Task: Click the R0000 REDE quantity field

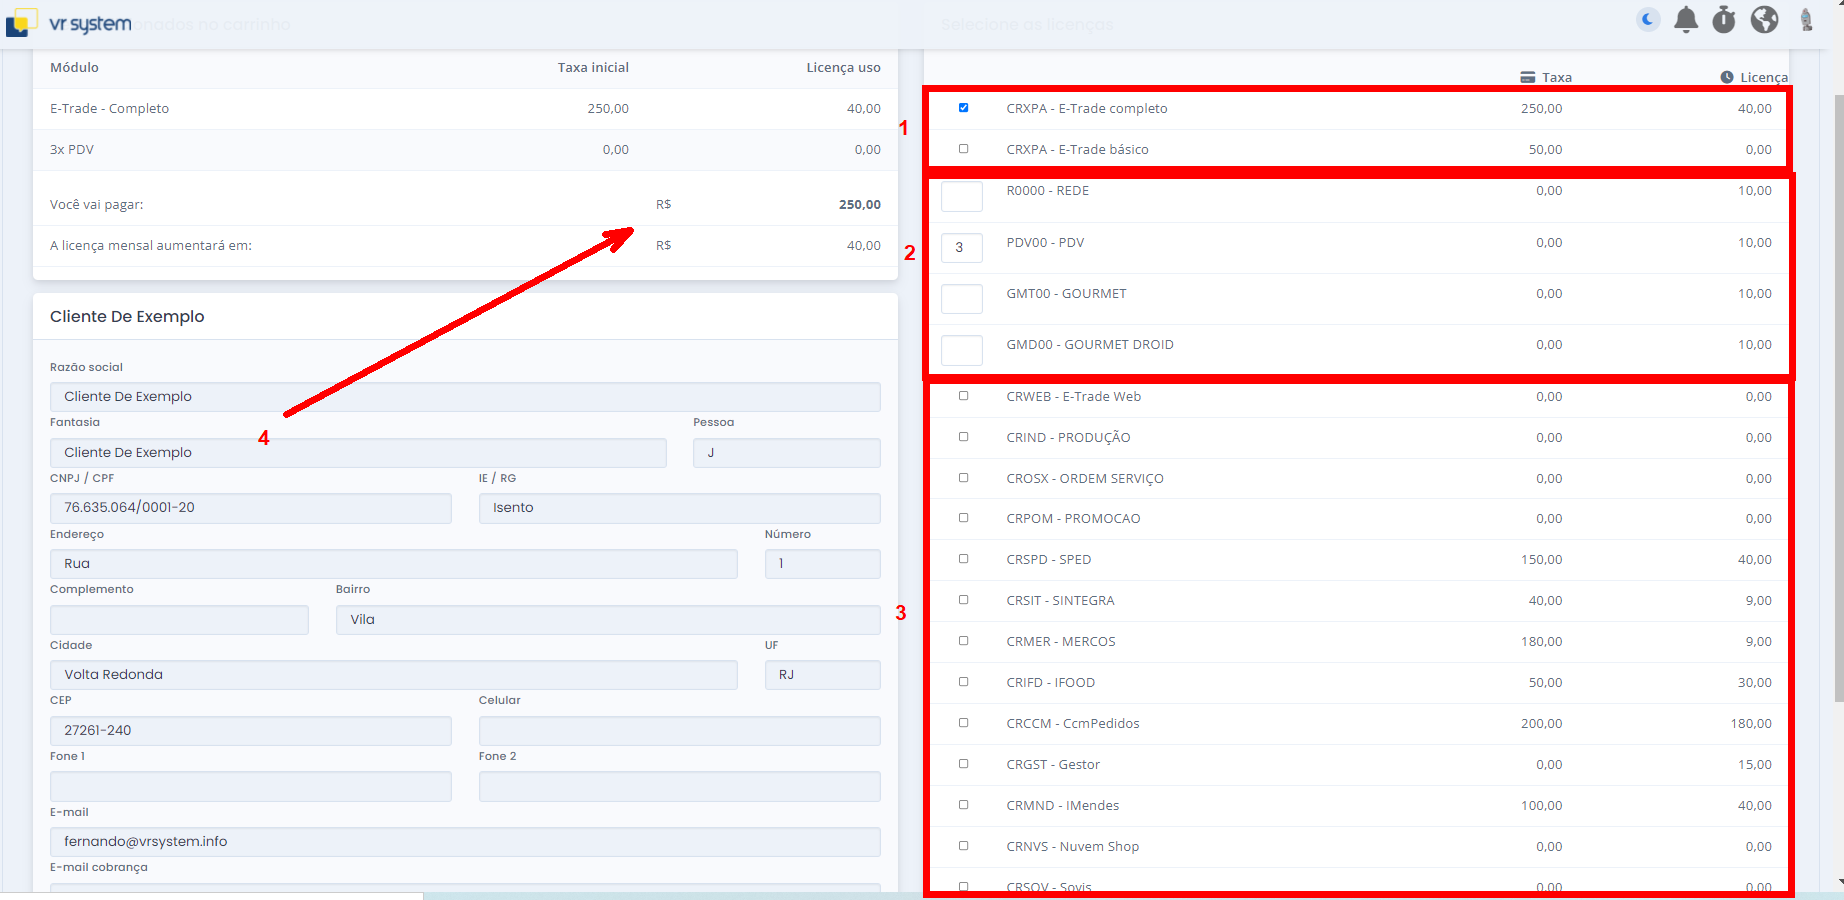Action: tap(962, 196)
